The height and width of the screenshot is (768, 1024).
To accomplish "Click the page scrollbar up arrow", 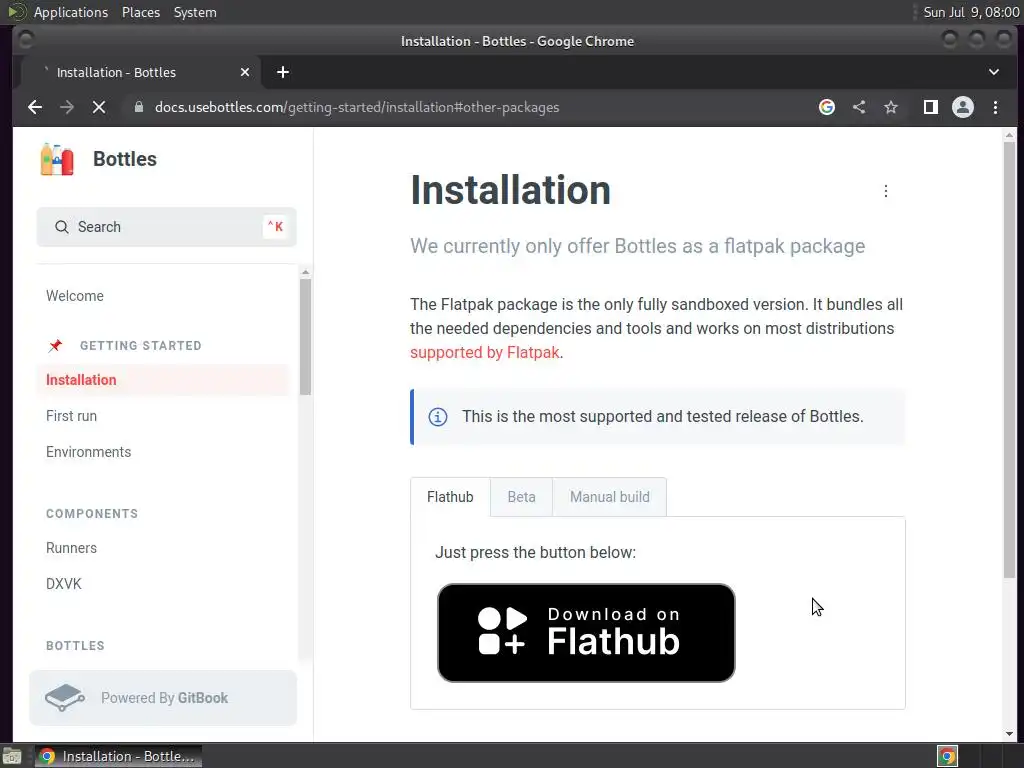I will tap(1010, 135).
